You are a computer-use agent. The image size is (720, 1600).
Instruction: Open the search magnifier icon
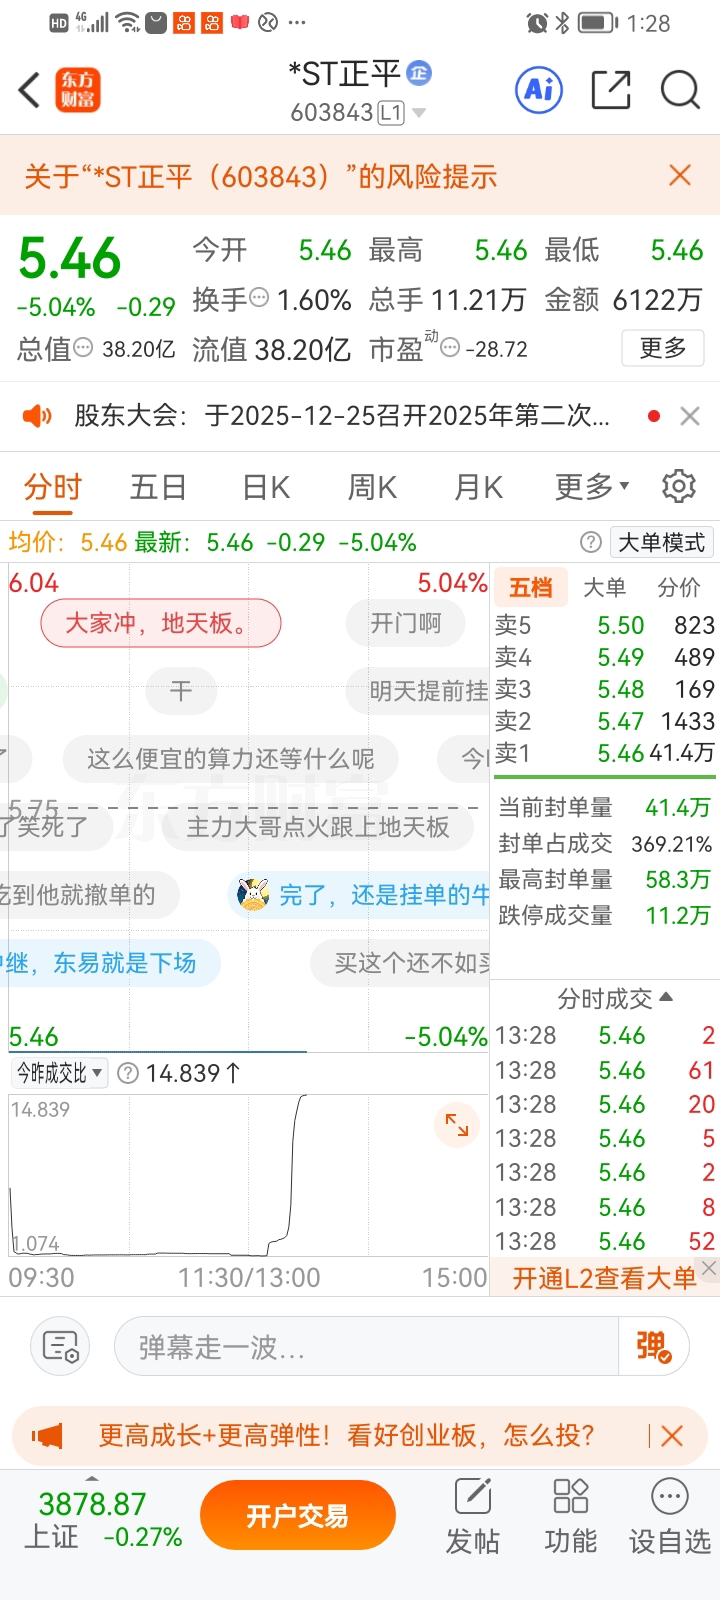pyautogui.click(x=680, y=90)
